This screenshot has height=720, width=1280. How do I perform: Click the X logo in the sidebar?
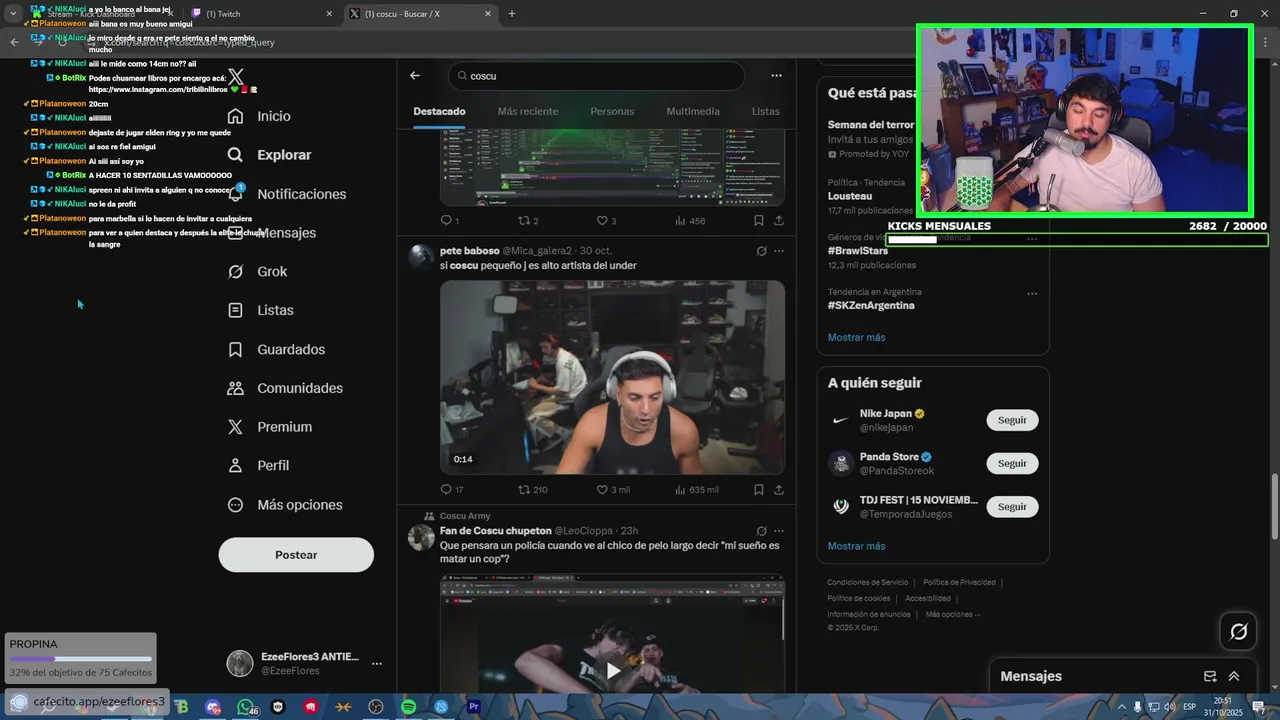point(236,77)
